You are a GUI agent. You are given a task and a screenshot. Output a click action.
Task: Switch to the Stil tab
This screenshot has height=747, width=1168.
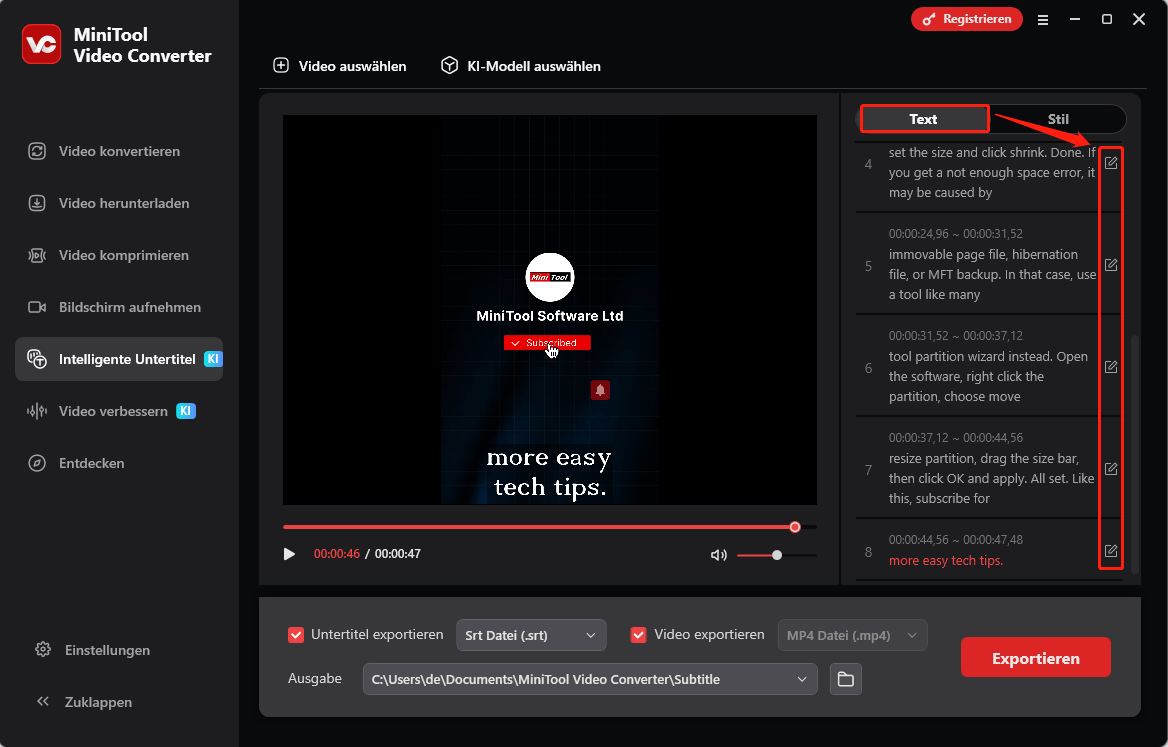(1058, 119)
